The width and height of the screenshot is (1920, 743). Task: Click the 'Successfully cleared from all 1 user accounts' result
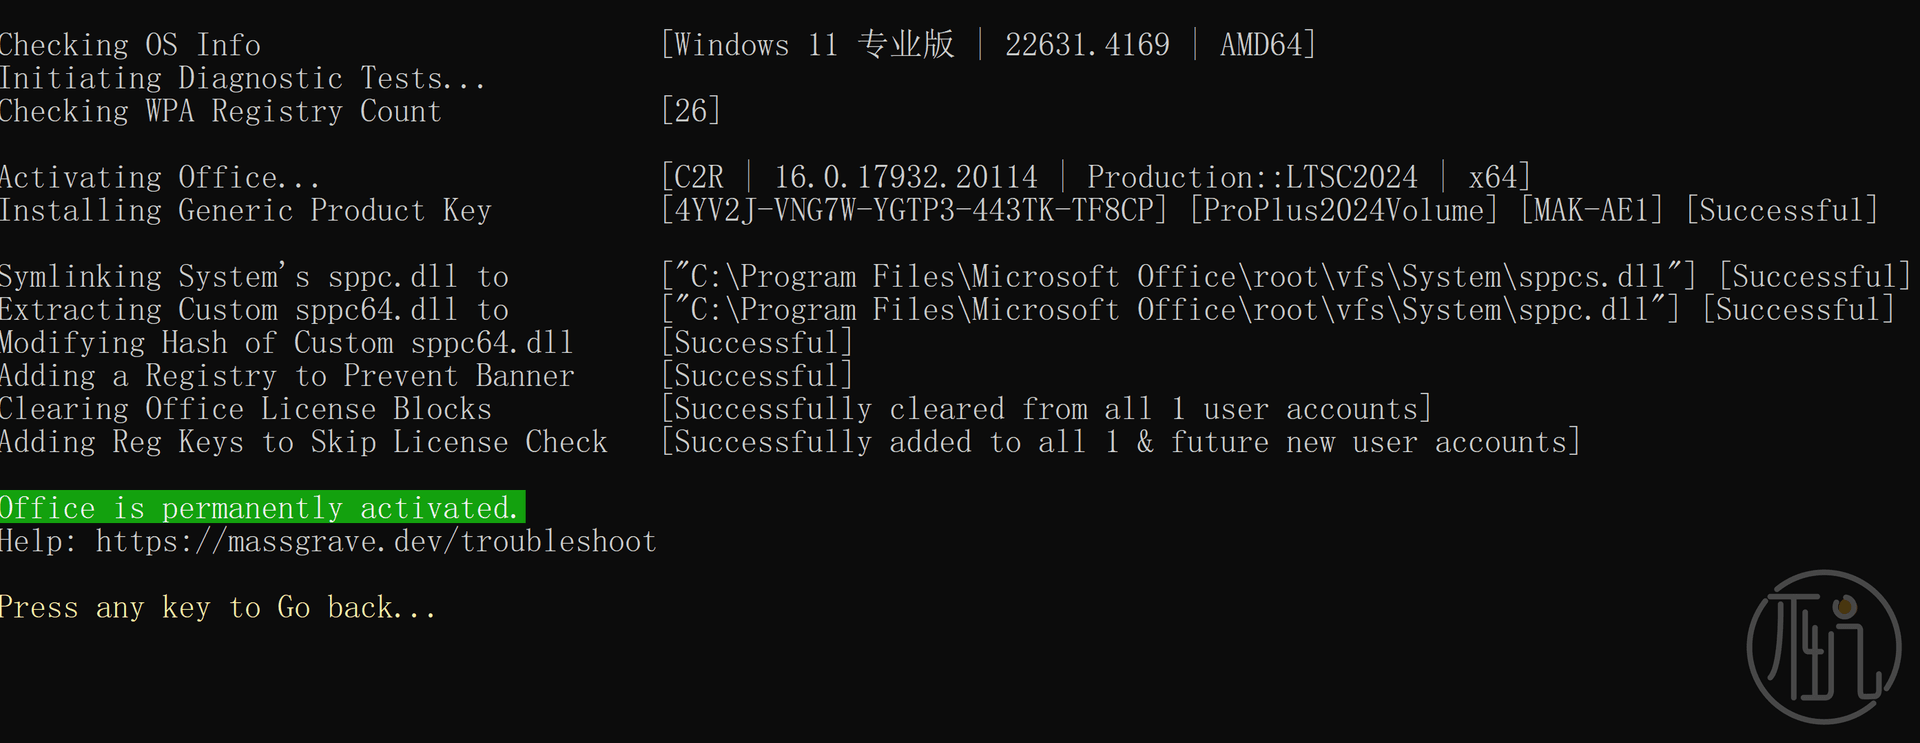point(1046,409)
